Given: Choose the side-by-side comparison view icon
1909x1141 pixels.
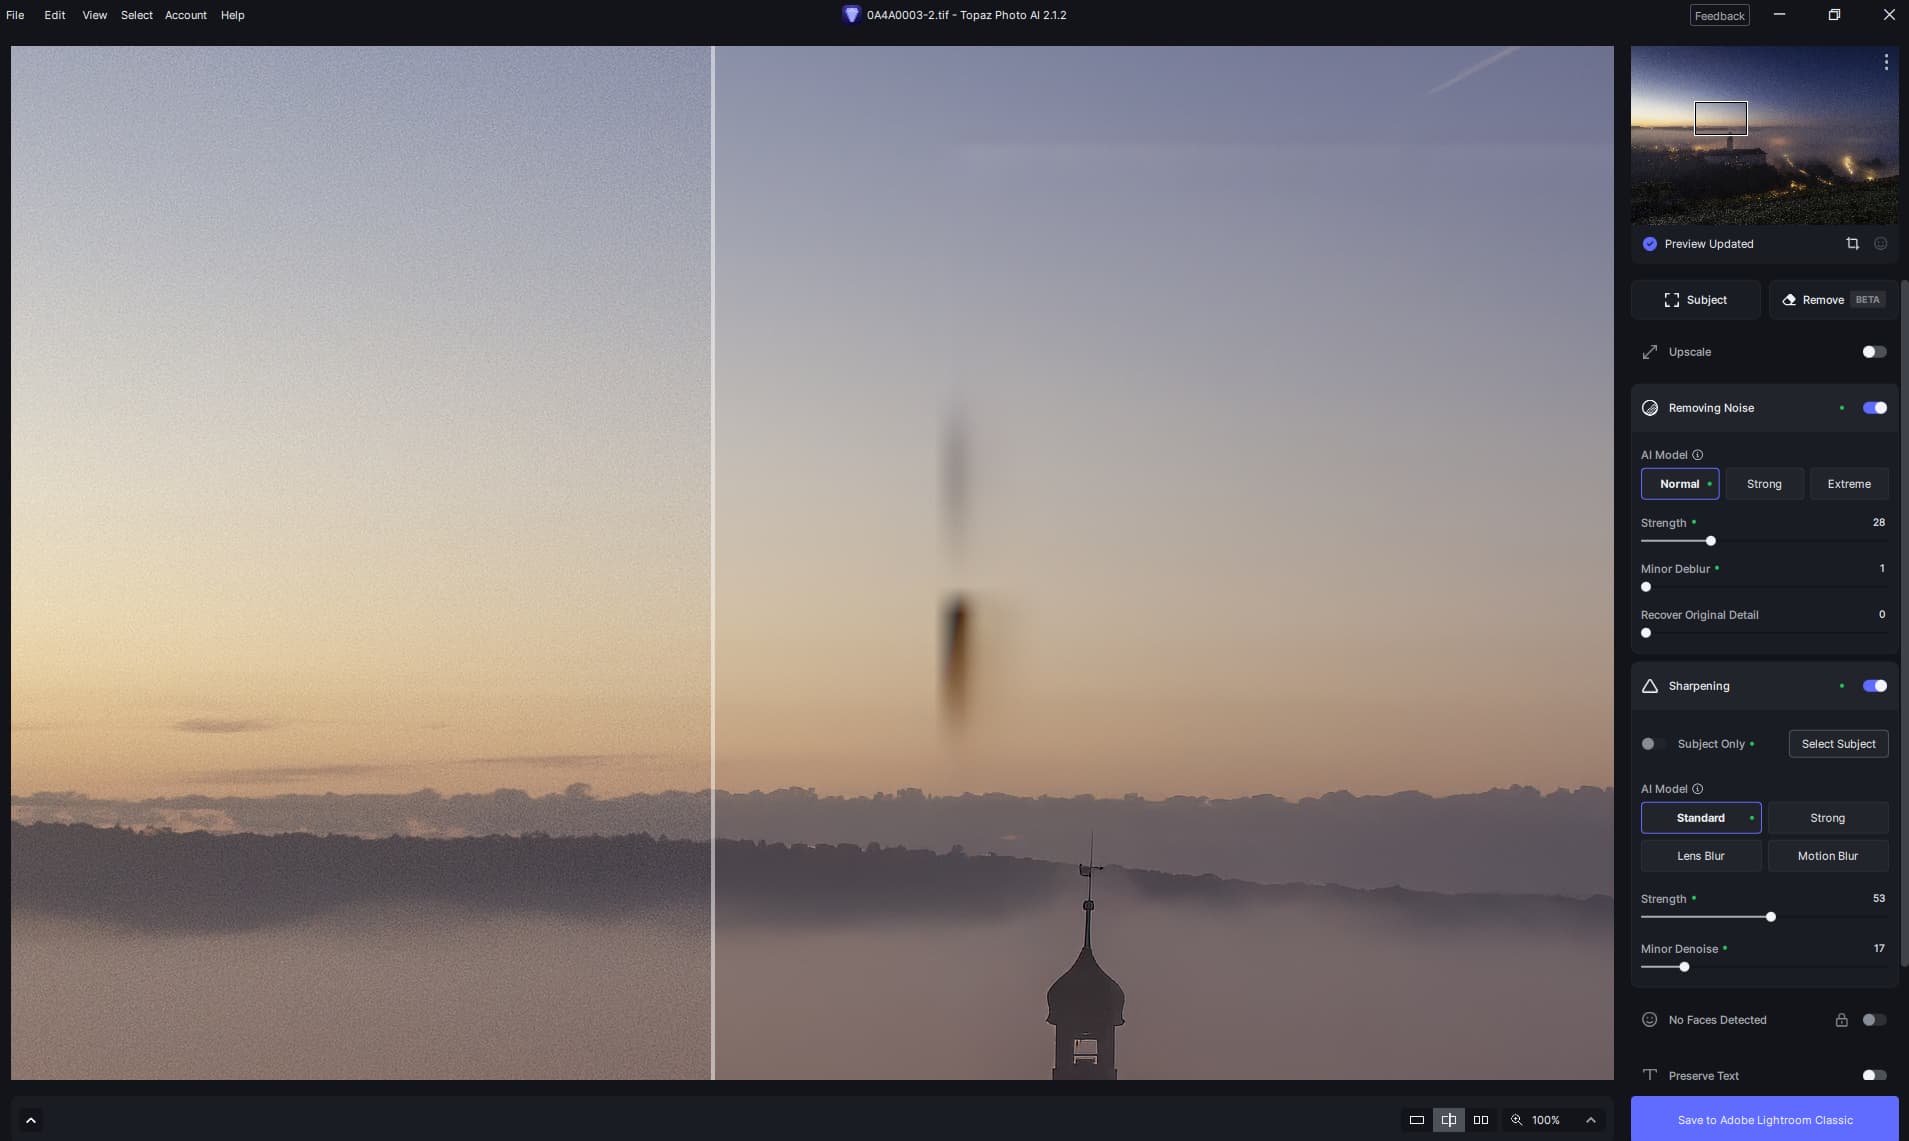Looking at the screenshot, I should [x=1481, y=1120].
